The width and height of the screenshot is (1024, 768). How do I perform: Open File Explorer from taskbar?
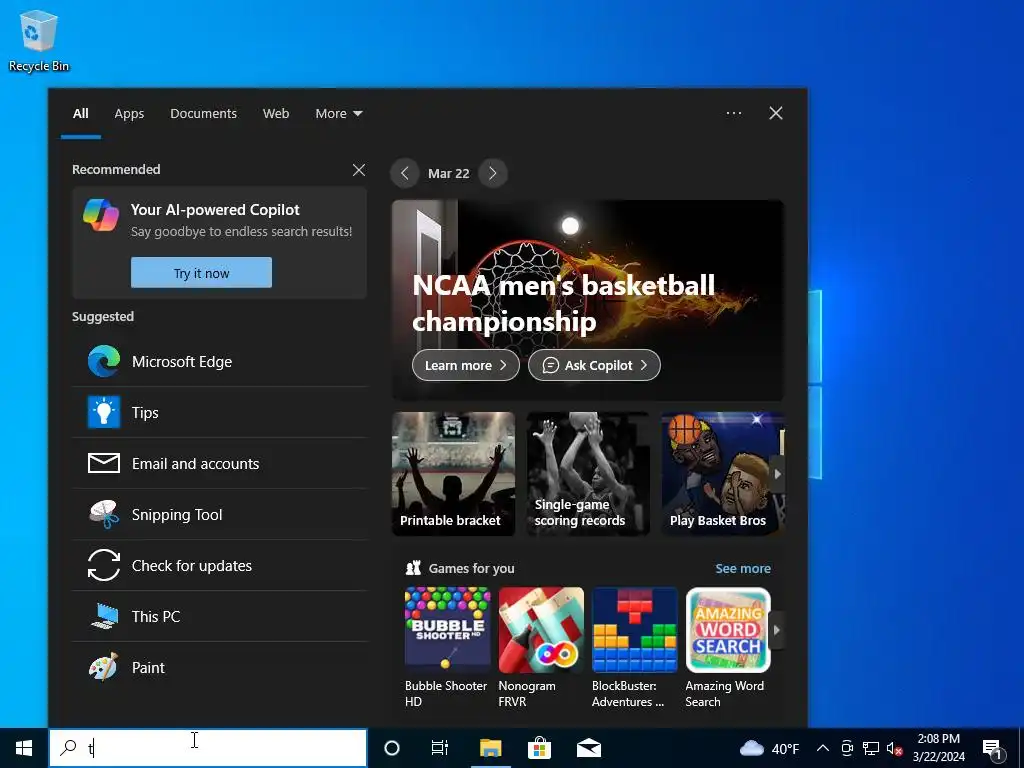(x=490, y=748)
